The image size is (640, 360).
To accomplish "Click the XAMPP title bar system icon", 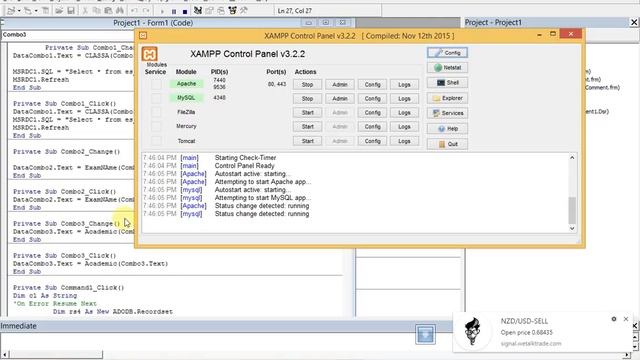I will pos(143,36).
